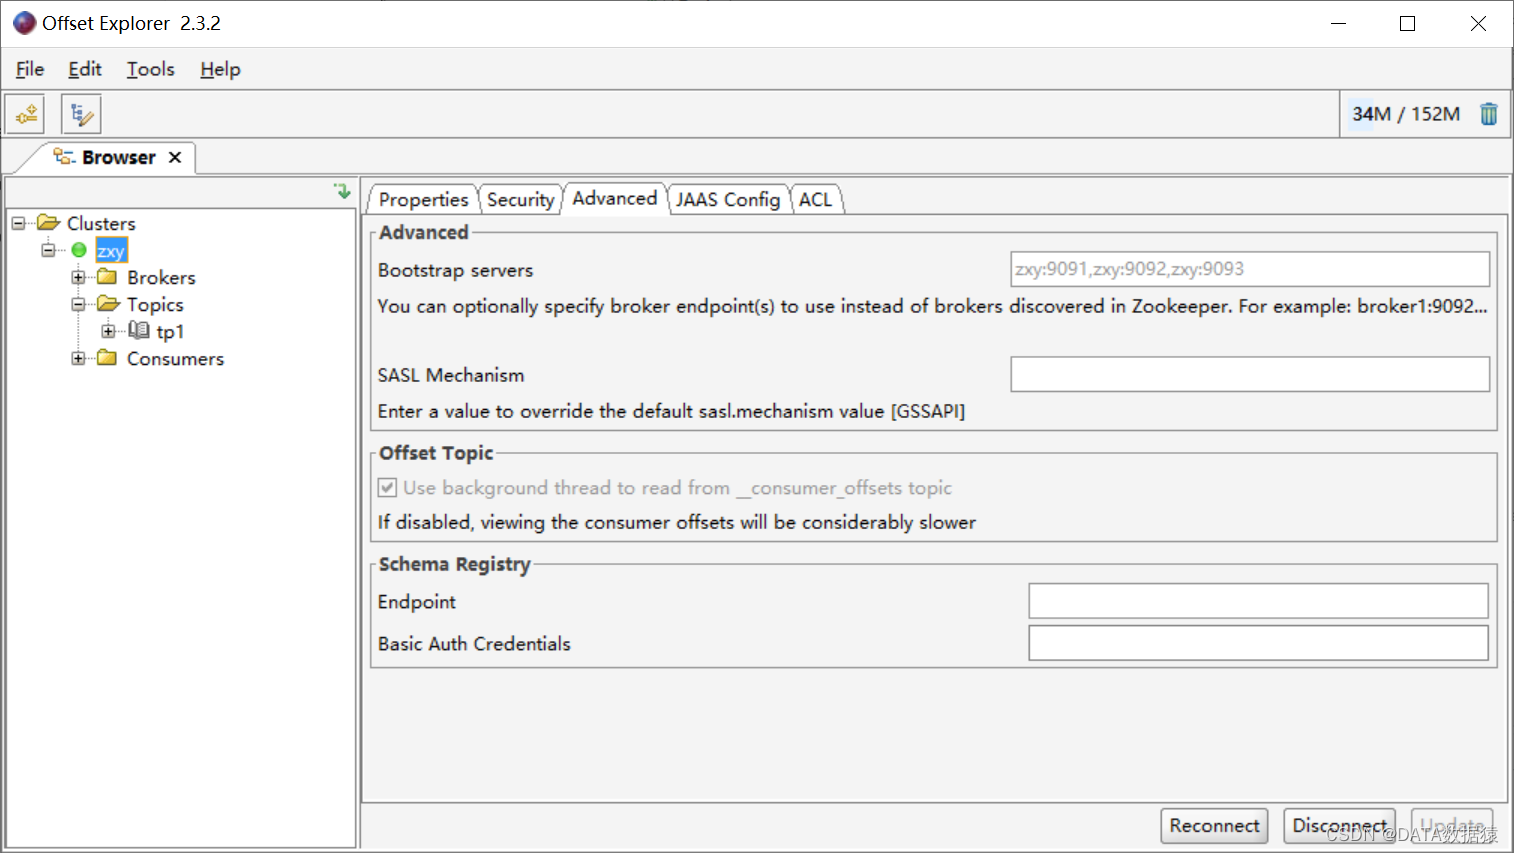
Task: Select the Browser panel tab
Action: (118, 157)
